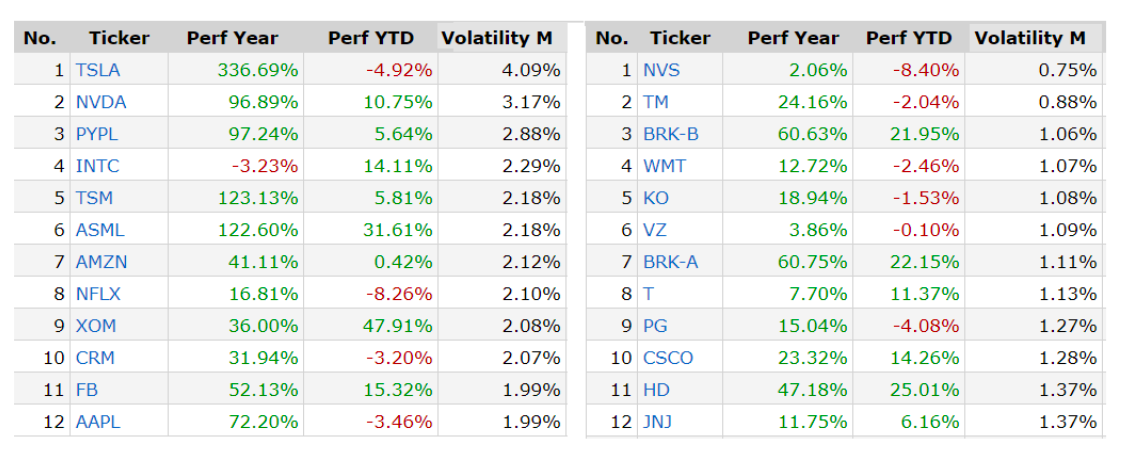
Task: Open the ASML ticker link
Action: pos(100,230)
